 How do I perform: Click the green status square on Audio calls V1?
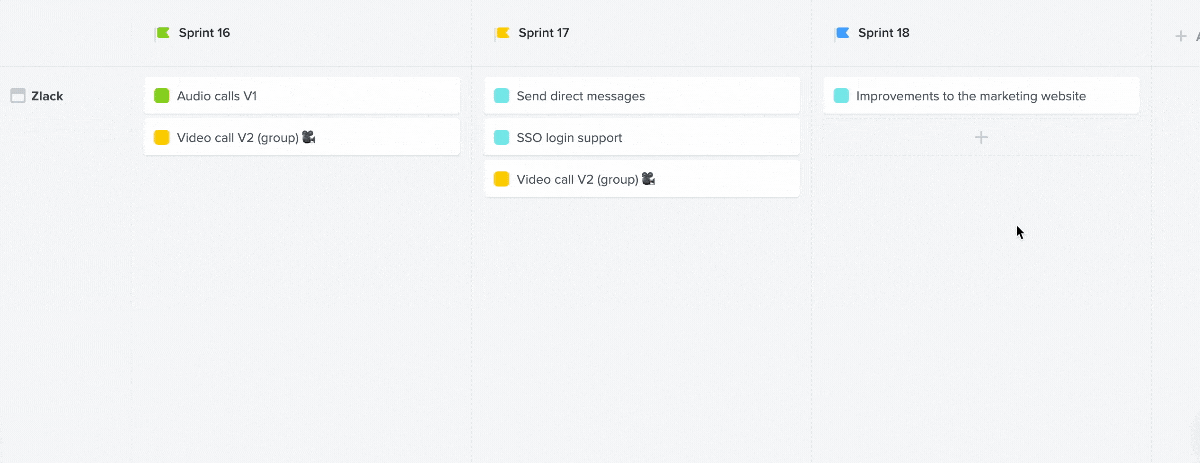[162, 96]
